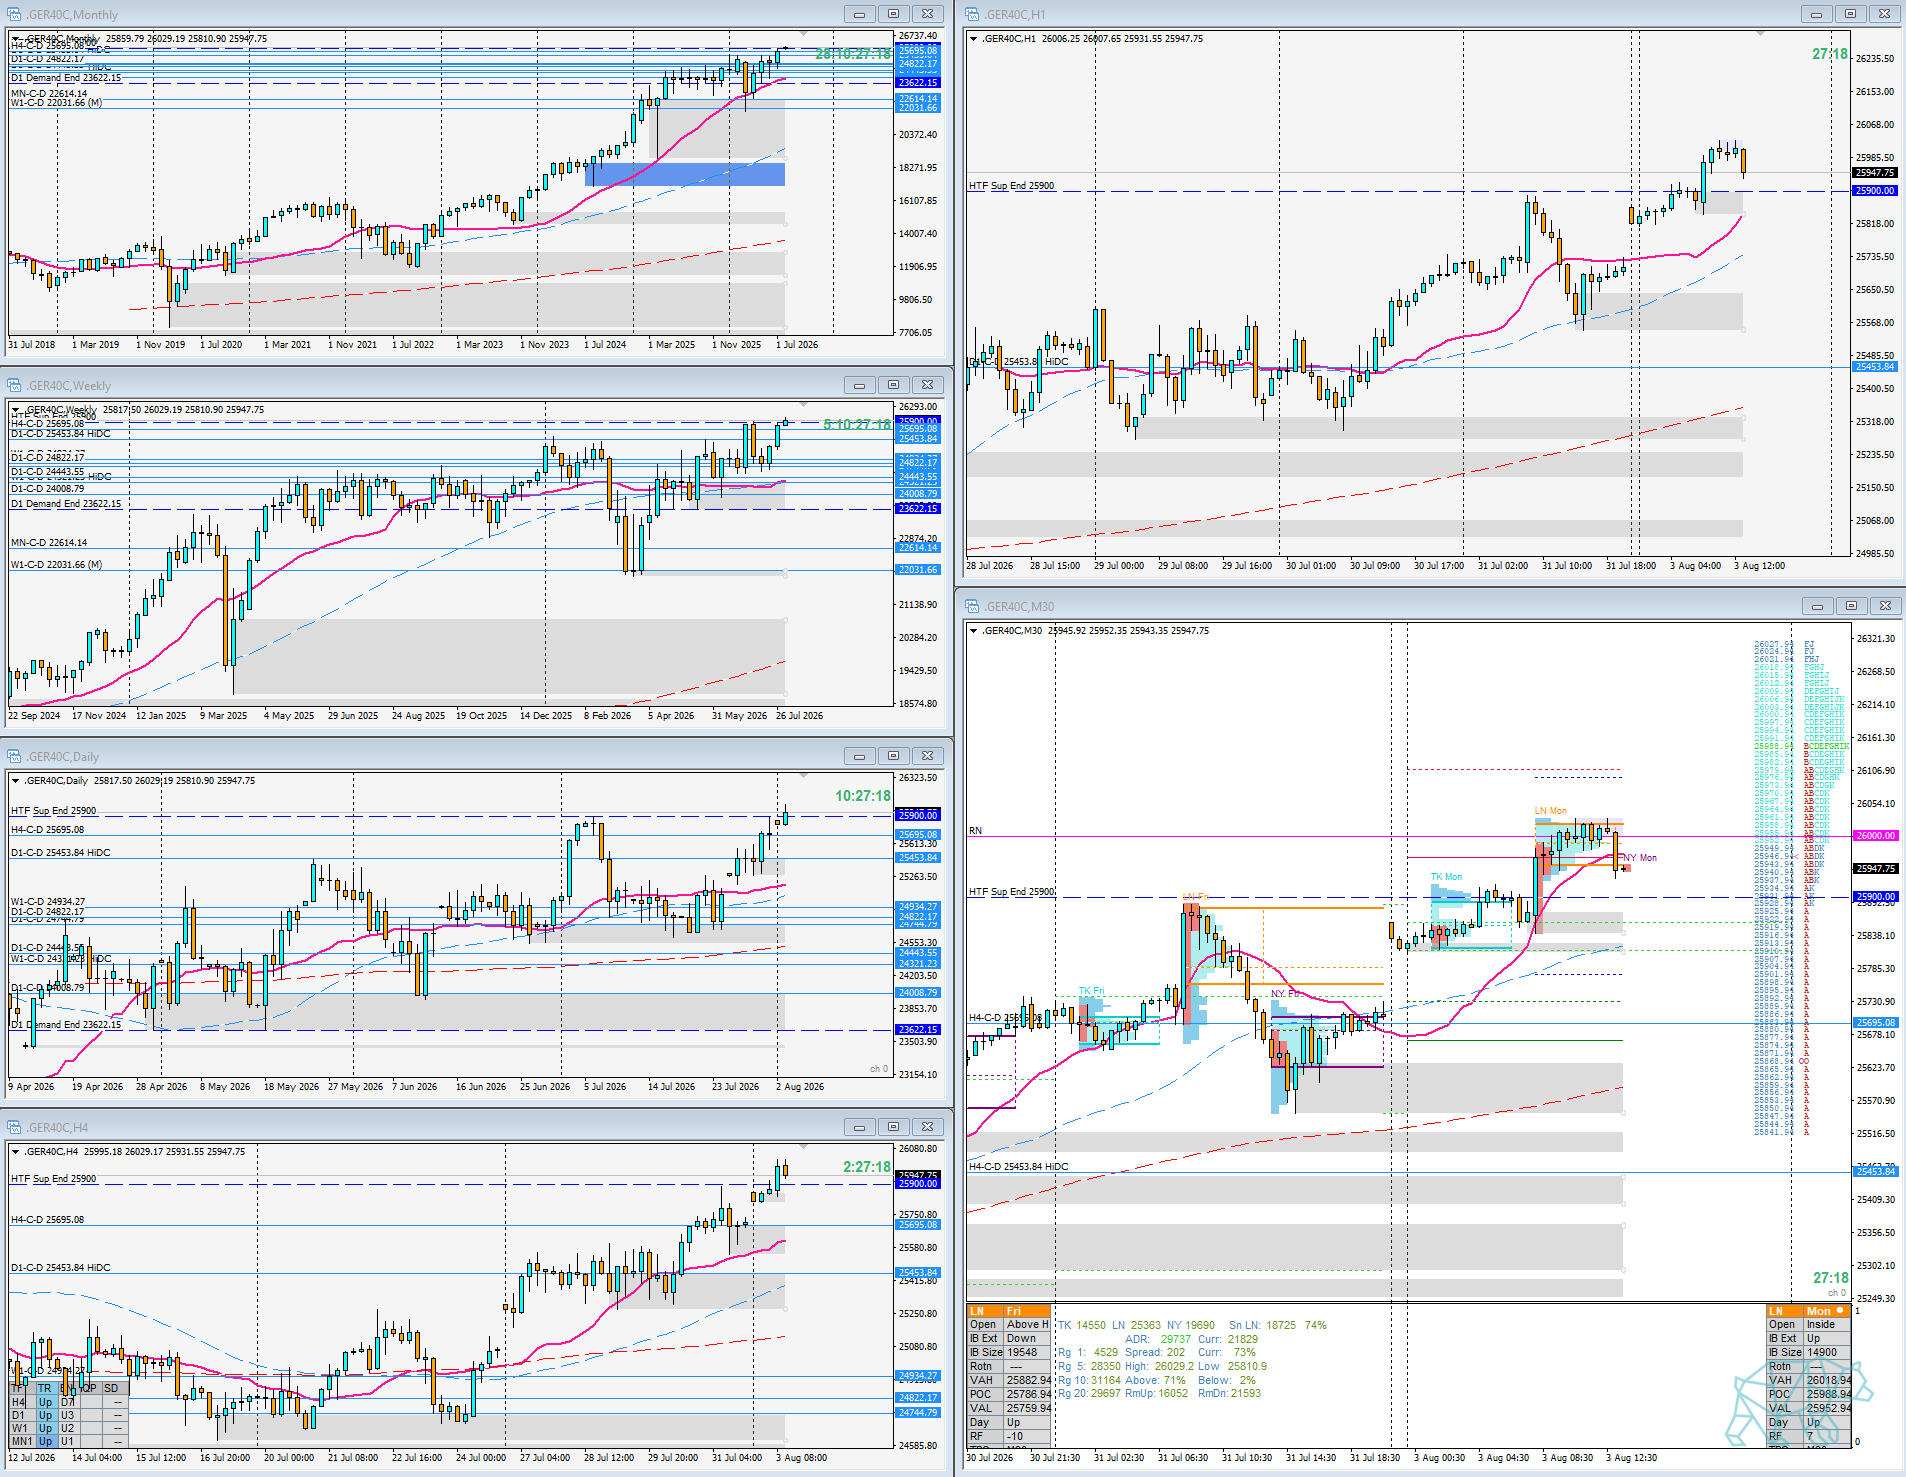Click the 23622.15 price tag on Daily axis
This screenshot has height=1477, width=1906.
(918, 1030)
